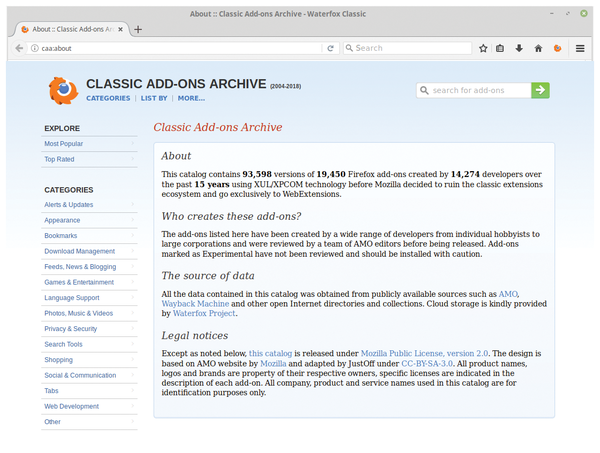Screen dimensions: 600x453
Task: Follow the Mozilla link in Legal notices
Action: coord(273,363)
